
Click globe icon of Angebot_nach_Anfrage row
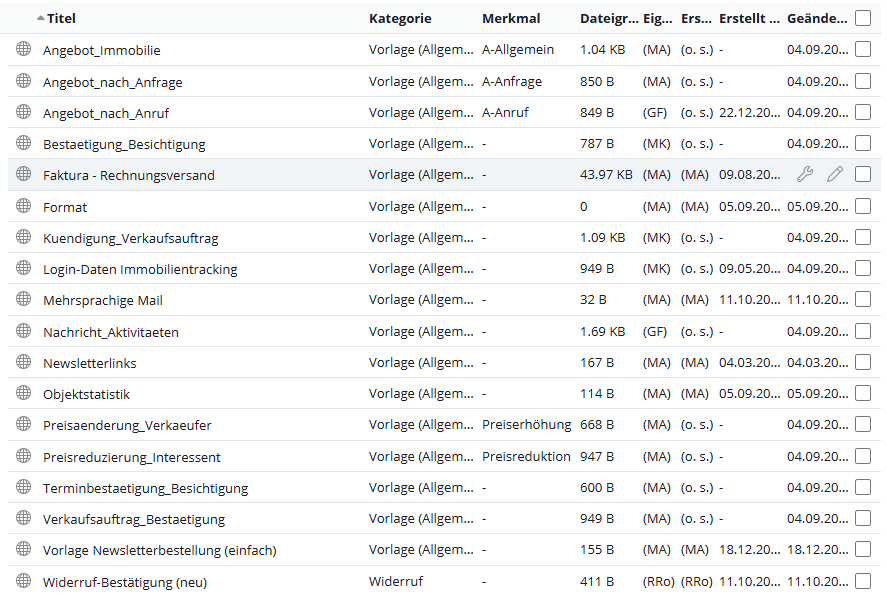23,81
